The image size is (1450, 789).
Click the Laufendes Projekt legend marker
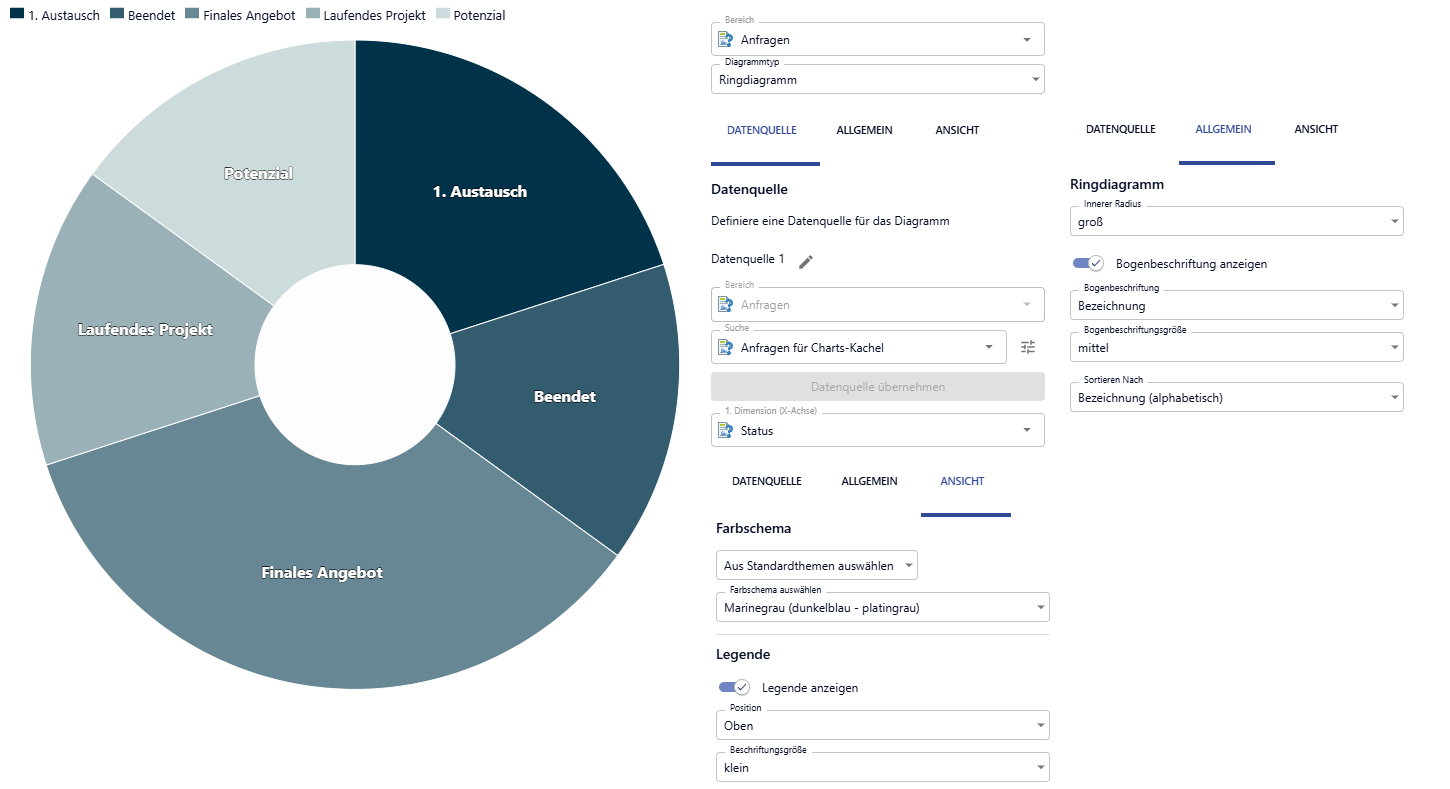click(313, 15)
